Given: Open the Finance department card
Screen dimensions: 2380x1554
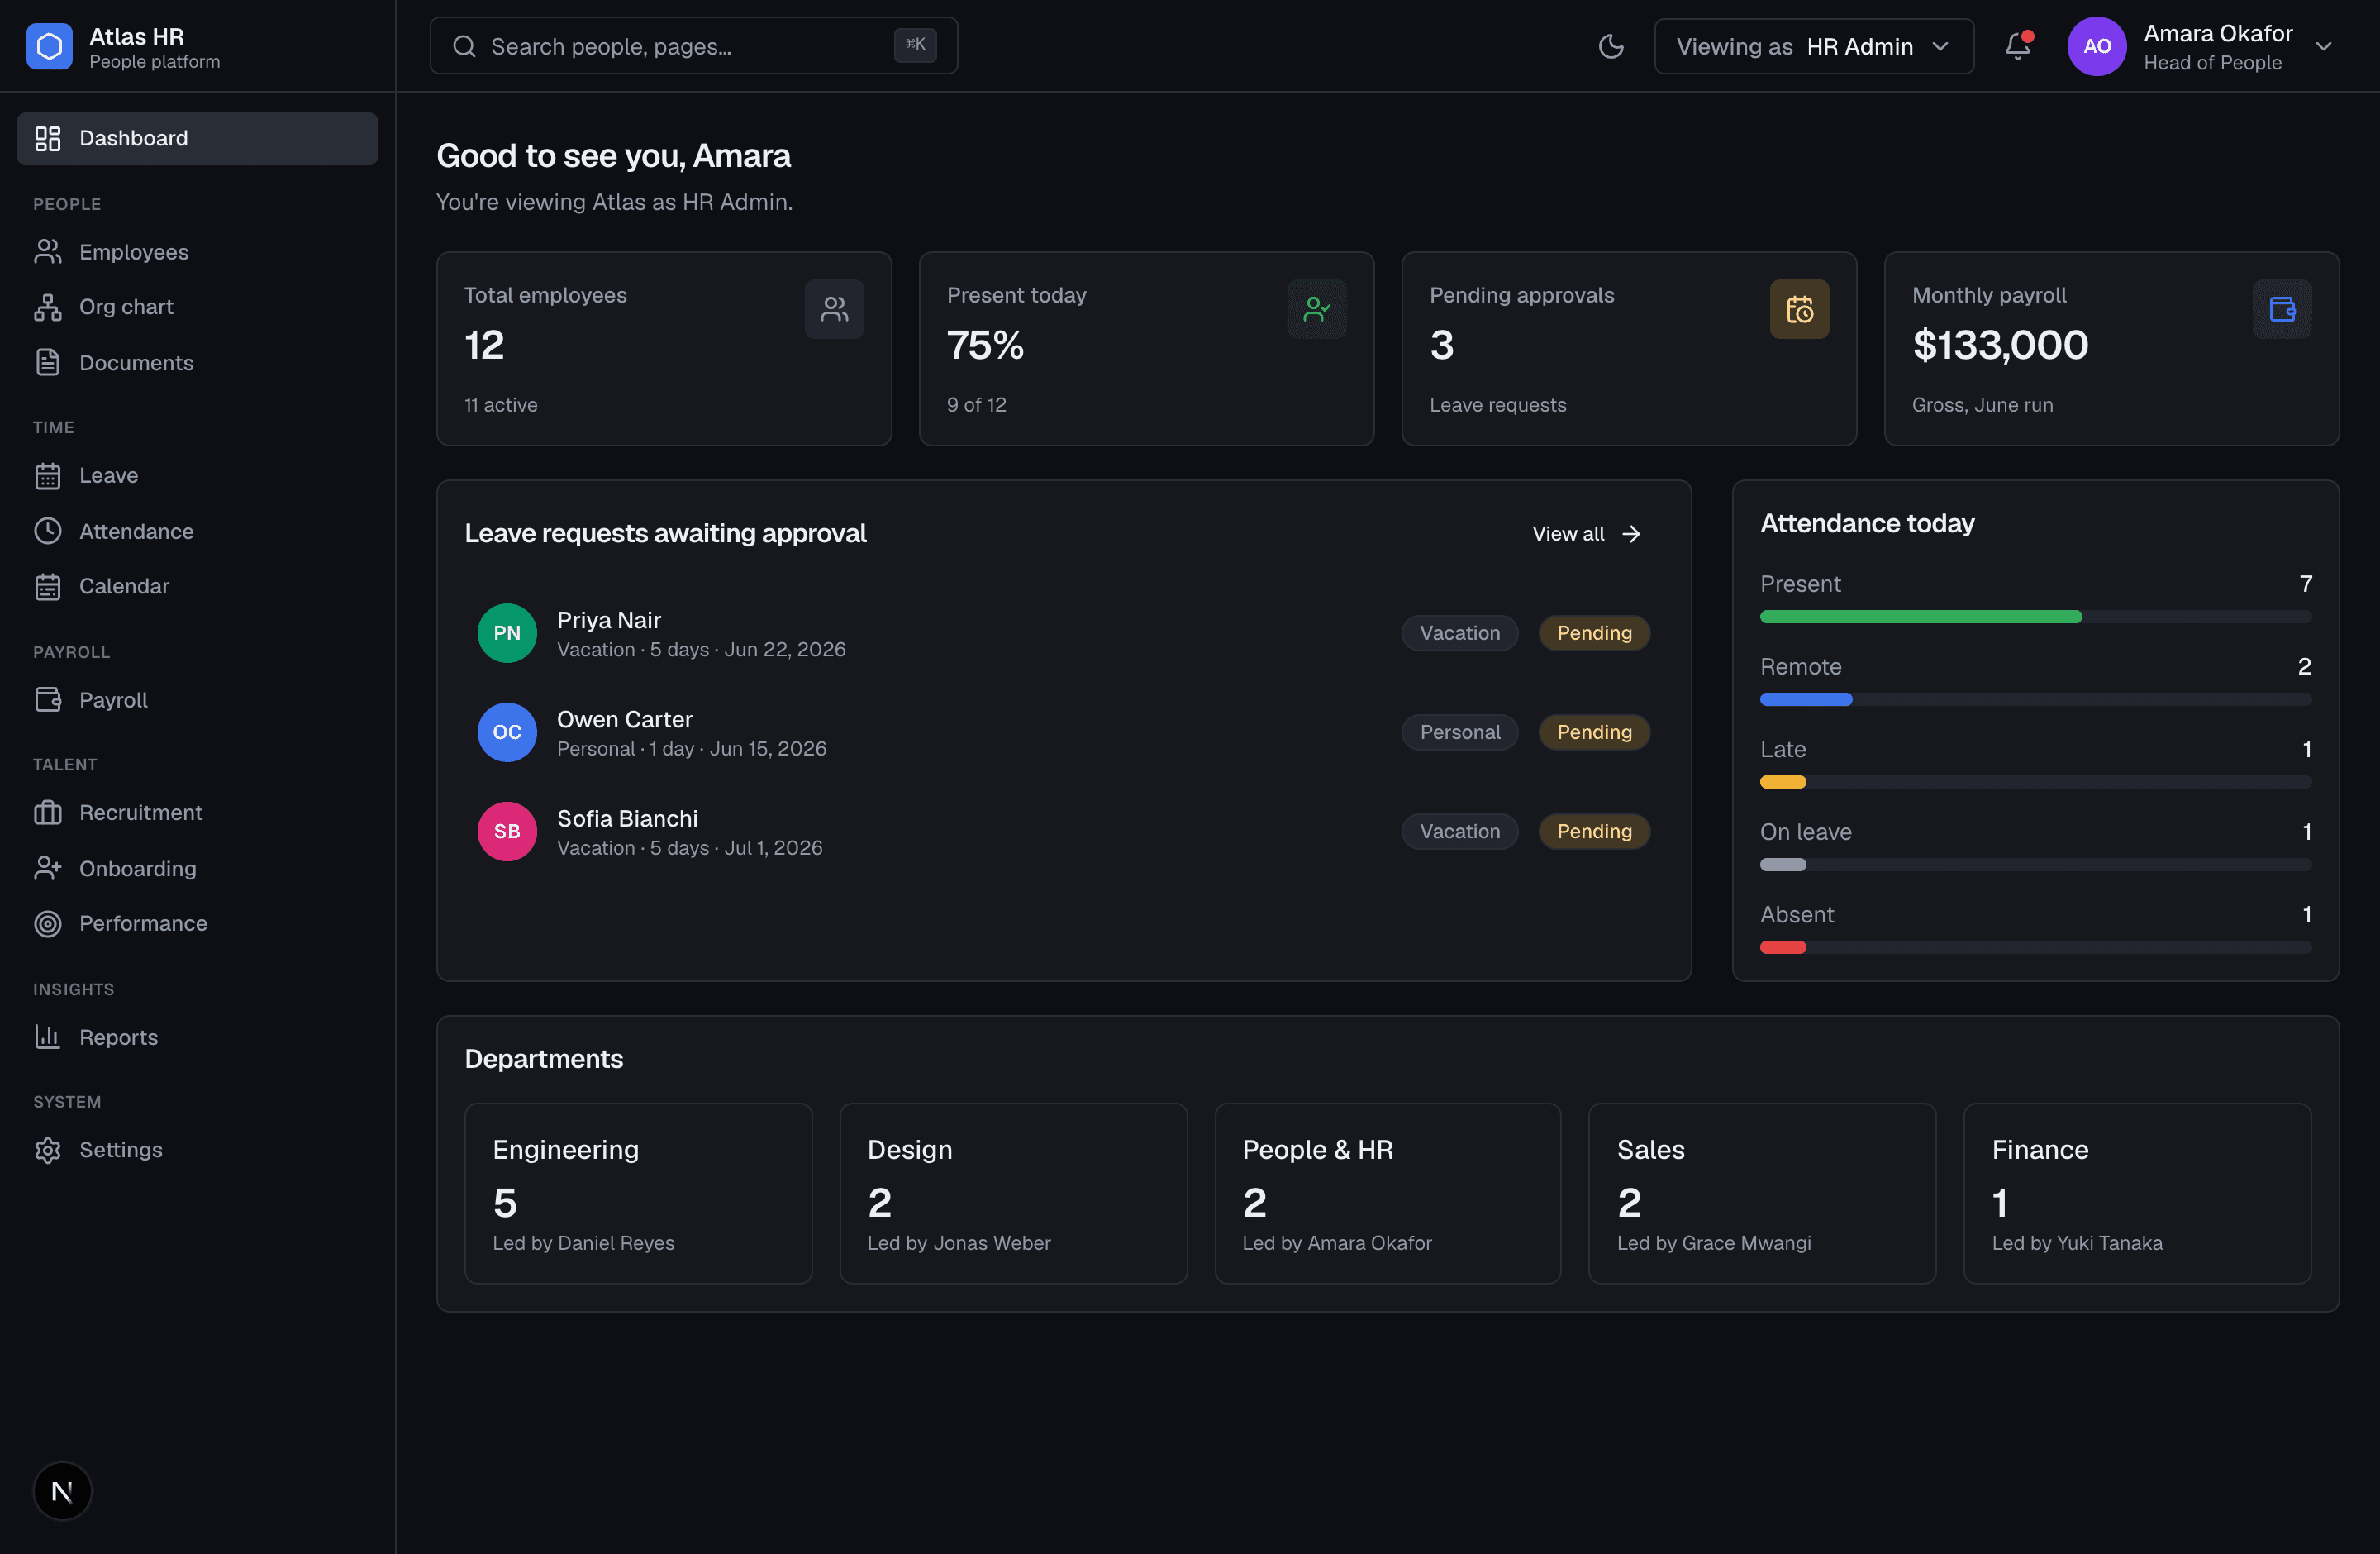Looking at the screenshot, I should click(2137, 1193).
